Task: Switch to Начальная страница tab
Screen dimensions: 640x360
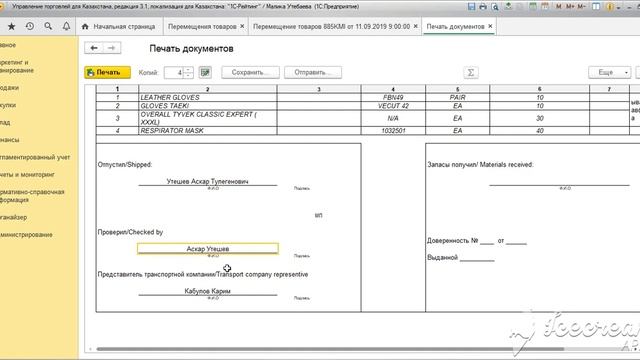Action: [120, 27]
